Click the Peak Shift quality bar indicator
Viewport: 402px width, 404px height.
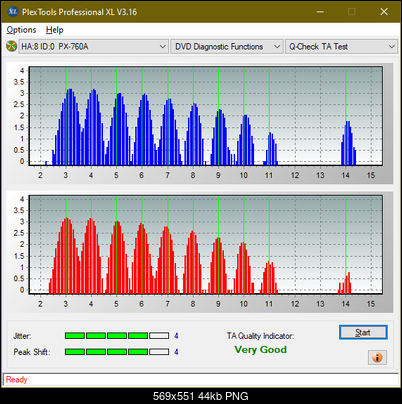coord(117,352)
